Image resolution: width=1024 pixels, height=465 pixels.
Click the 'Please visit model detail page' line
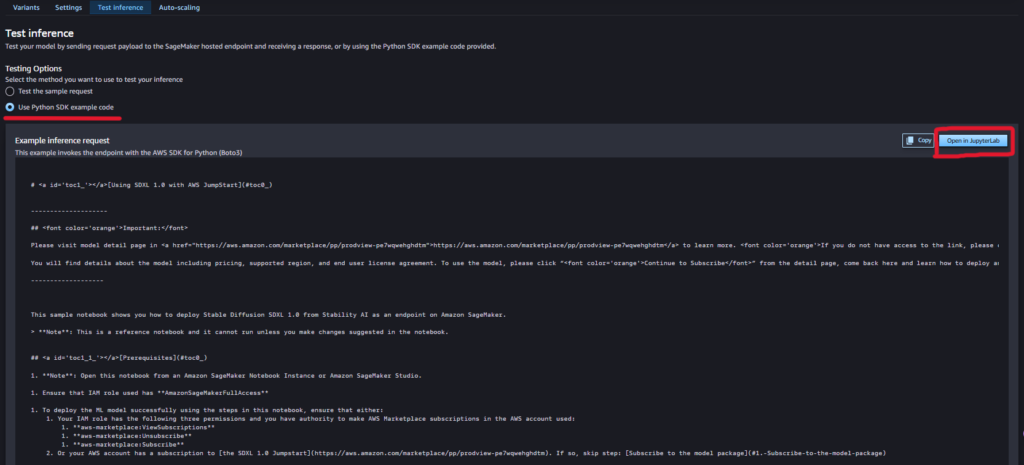coord(515,245)
